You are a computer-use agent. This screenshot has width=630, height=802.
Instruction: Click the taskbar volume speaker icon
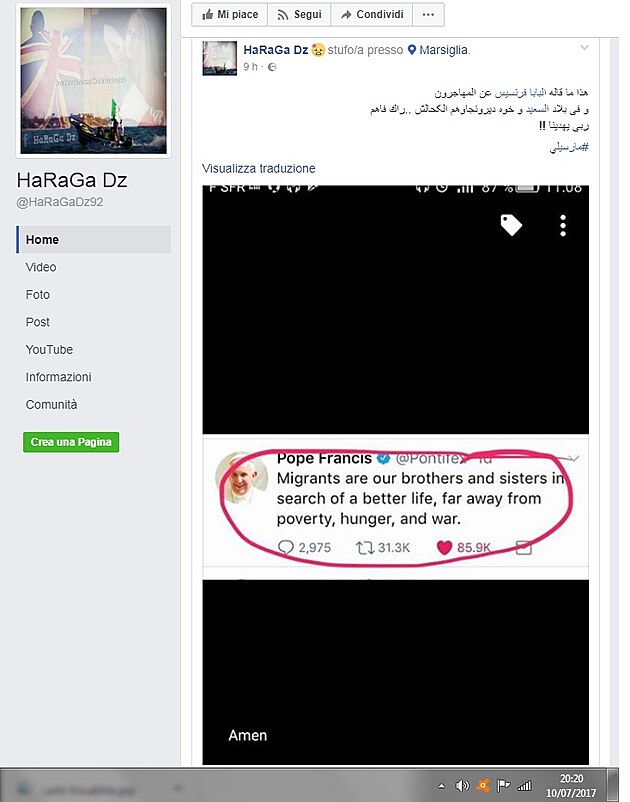pos(462,785)
